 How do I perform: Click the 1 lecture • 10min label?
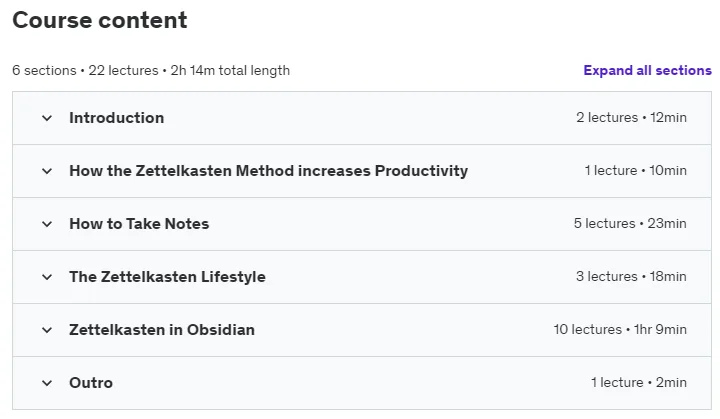[x=636, y=170]
